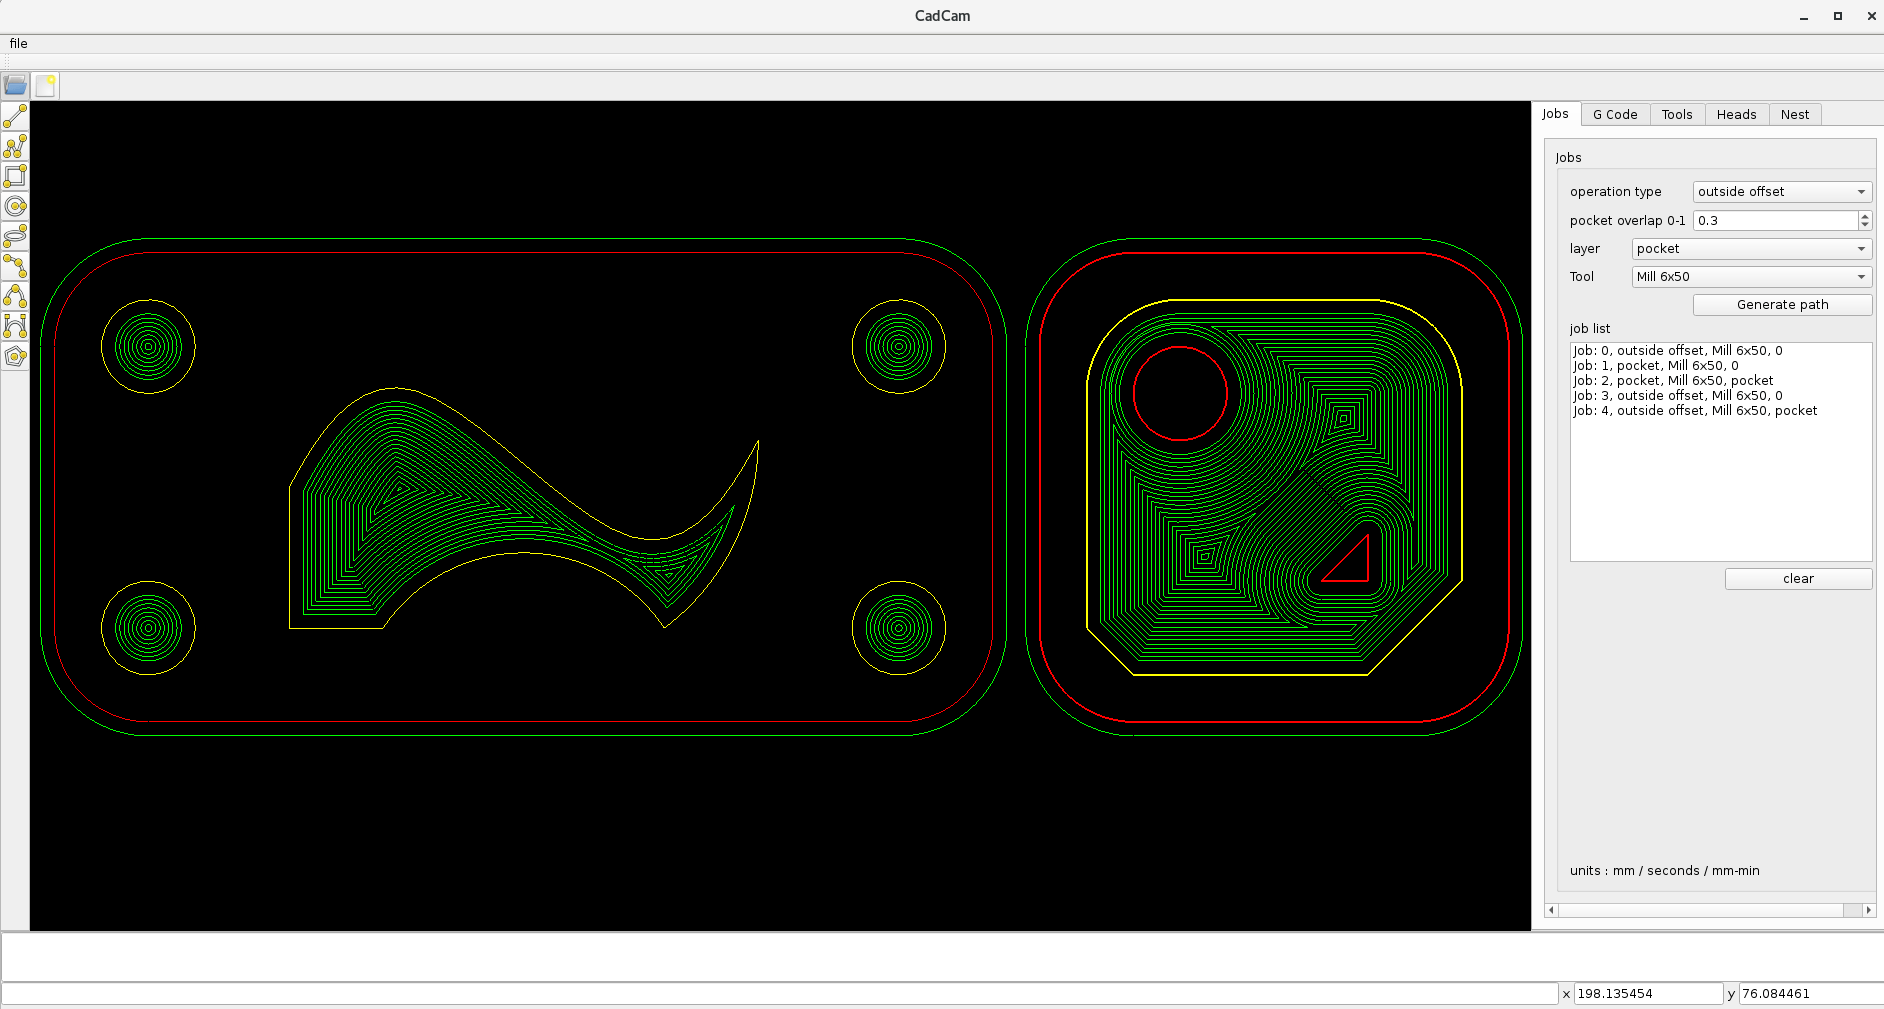
Task: Click the horizontal scrollbar in Jobs panel
Action: pyautogui.click(x=1710, y=910)
